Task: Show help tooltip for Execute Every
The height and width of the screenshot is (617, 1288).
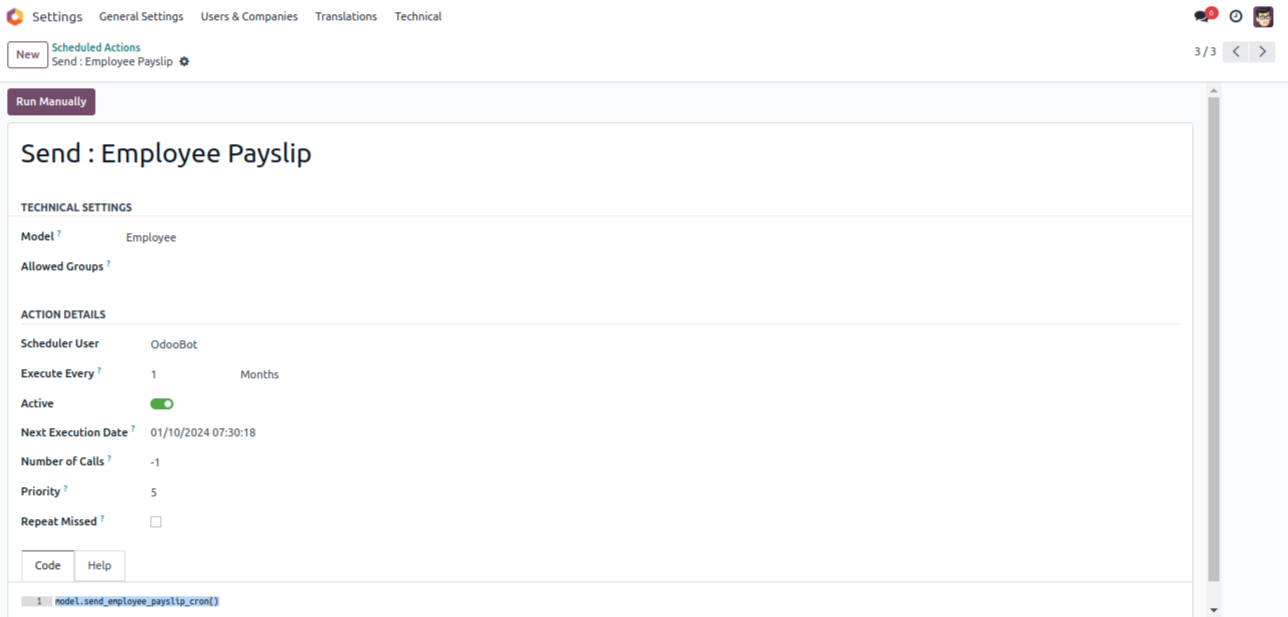Action: (99, 371)
